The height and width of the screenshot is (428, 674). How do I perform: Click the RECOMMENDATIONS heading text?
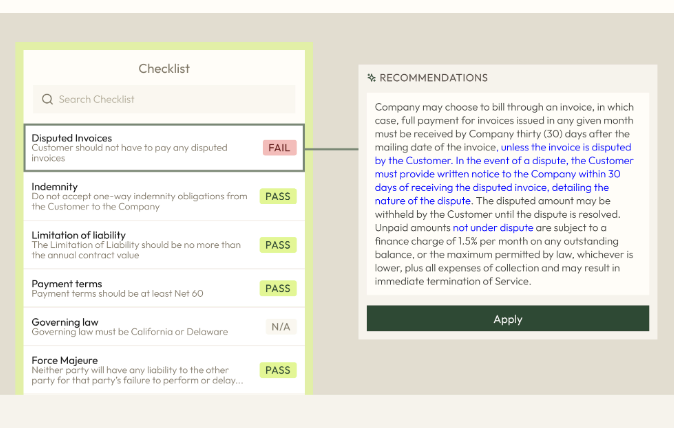433,78
